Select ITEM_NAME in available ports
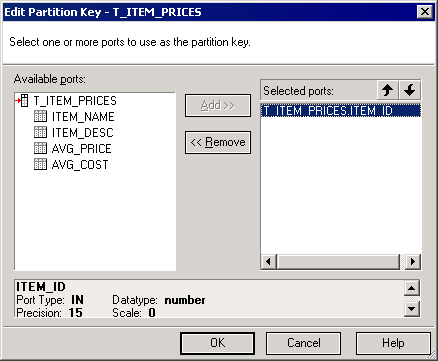 pos(83,117)
